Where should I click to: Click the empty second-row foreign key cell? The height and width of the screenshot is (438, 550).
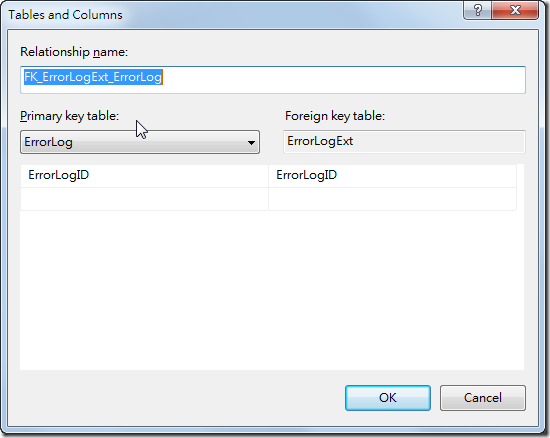393,199
